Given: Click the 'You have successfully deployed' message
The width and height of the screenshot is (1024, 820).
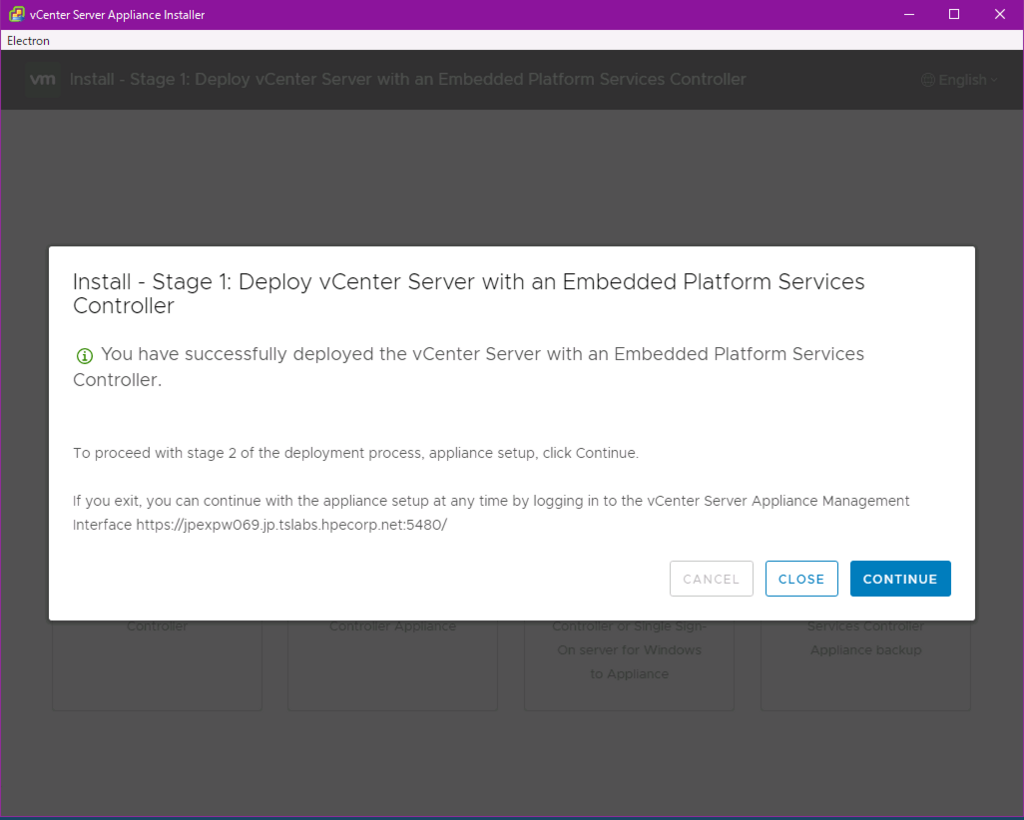Looking at the screenshot, I should click(x=468, y=366).
